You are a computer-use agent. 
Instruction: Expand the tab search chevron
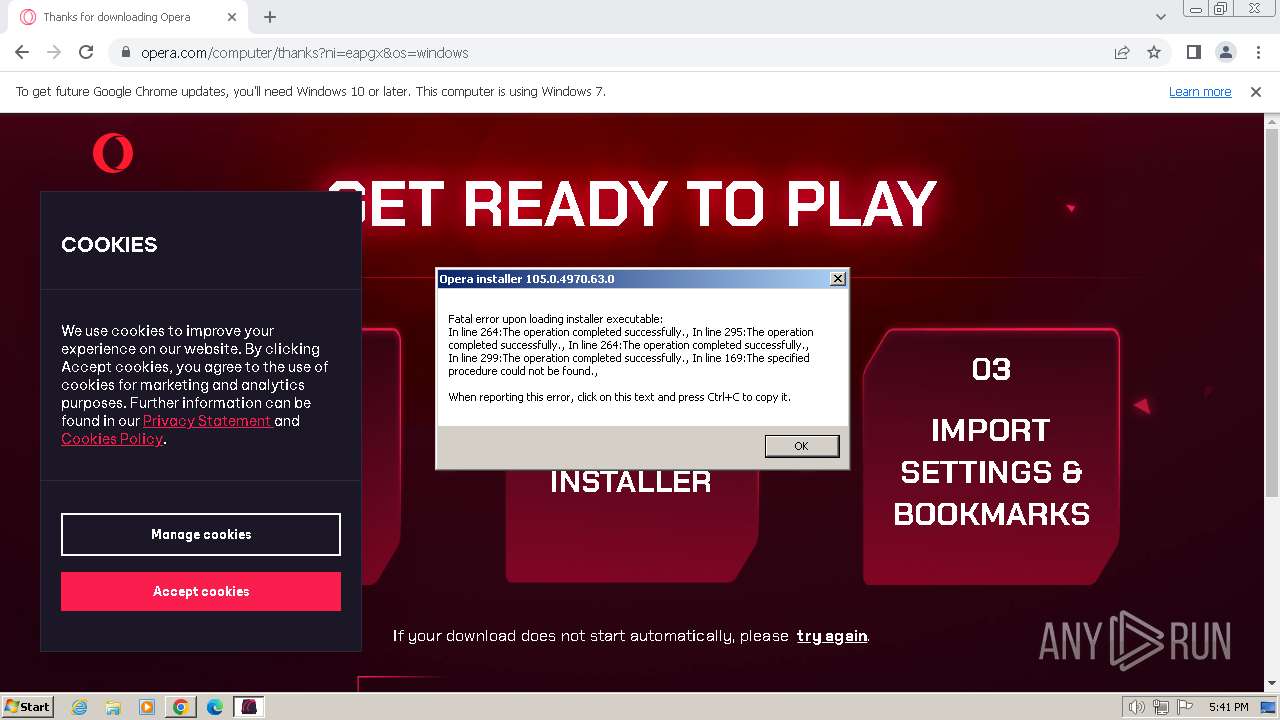pyautogui.click(x=1161, y=17)
